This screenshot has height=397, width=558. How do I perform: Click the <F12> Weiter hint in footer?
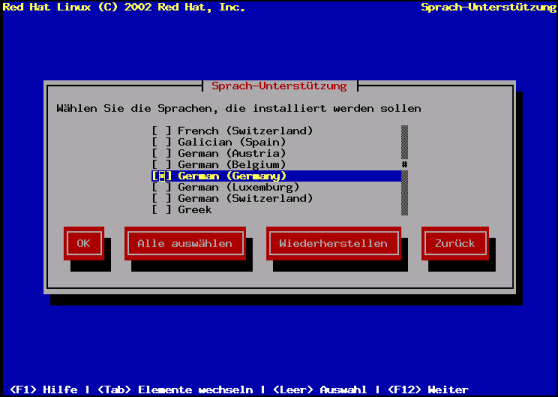[x=428, y=390]
